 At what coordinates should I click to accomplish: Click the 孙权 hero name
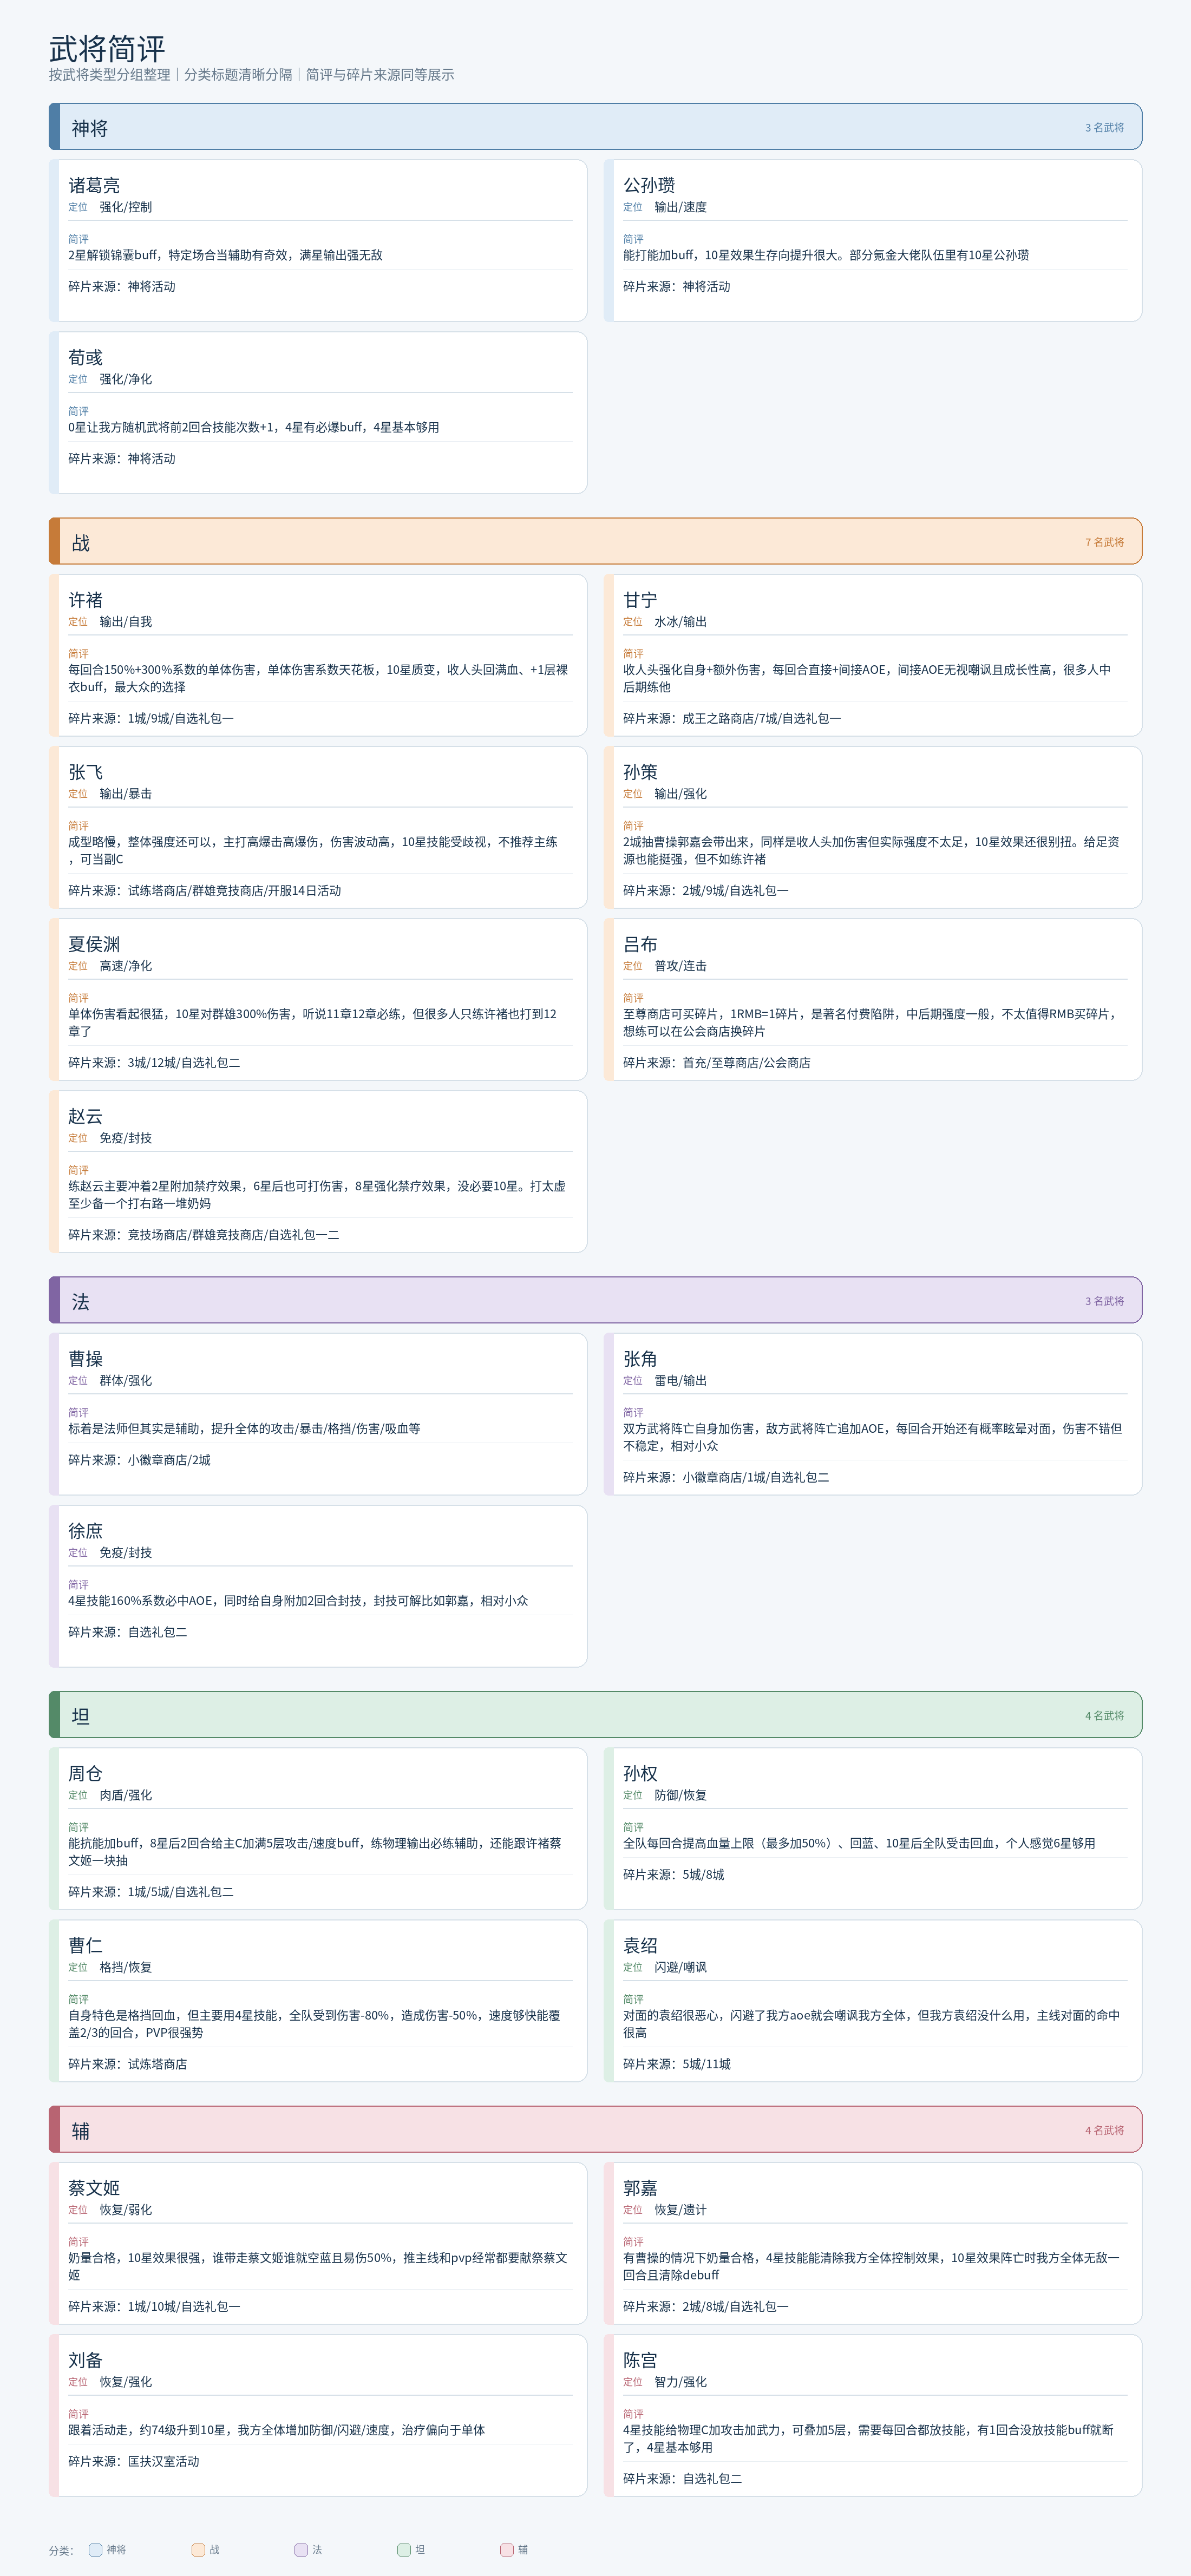[640, 1773]
